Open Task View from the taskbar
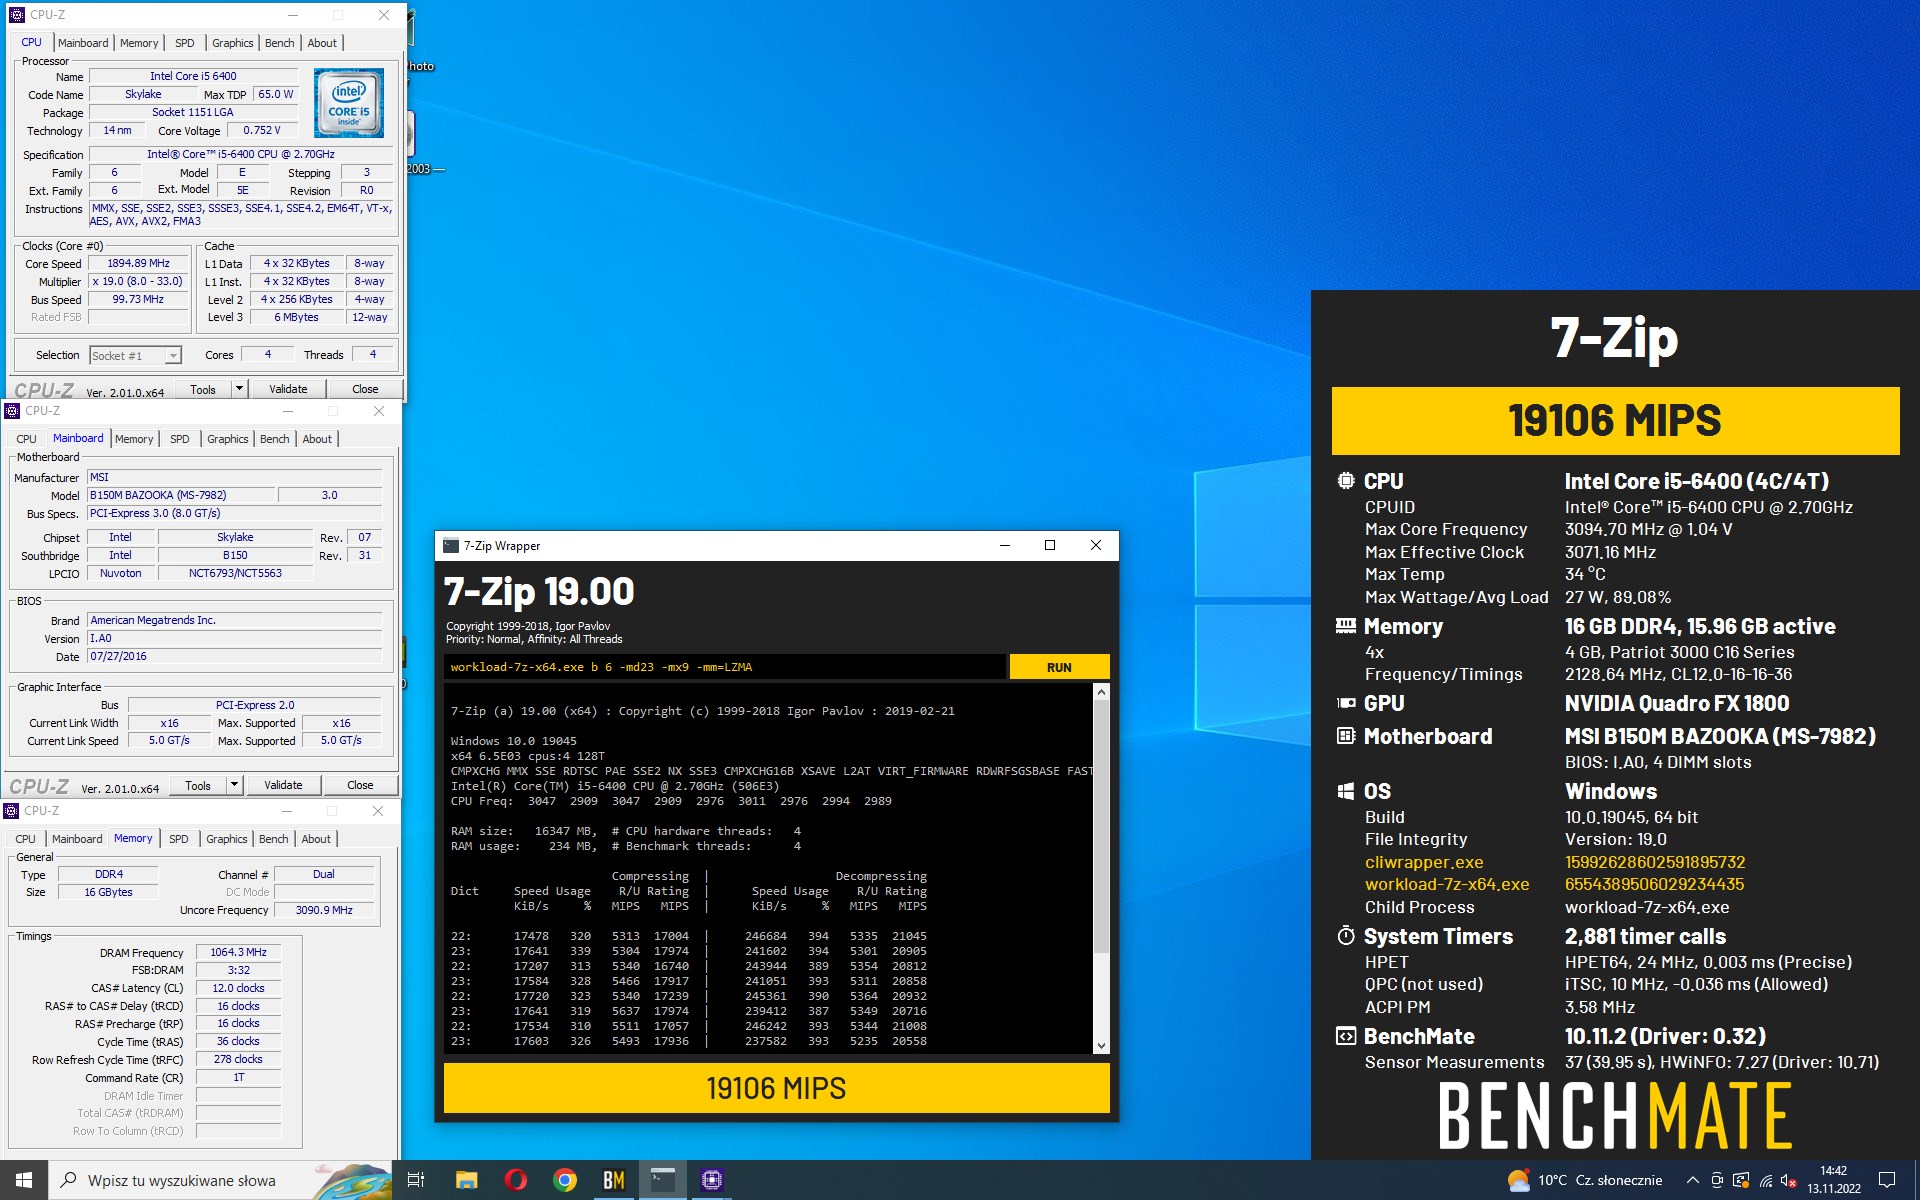 (416, 1180)
